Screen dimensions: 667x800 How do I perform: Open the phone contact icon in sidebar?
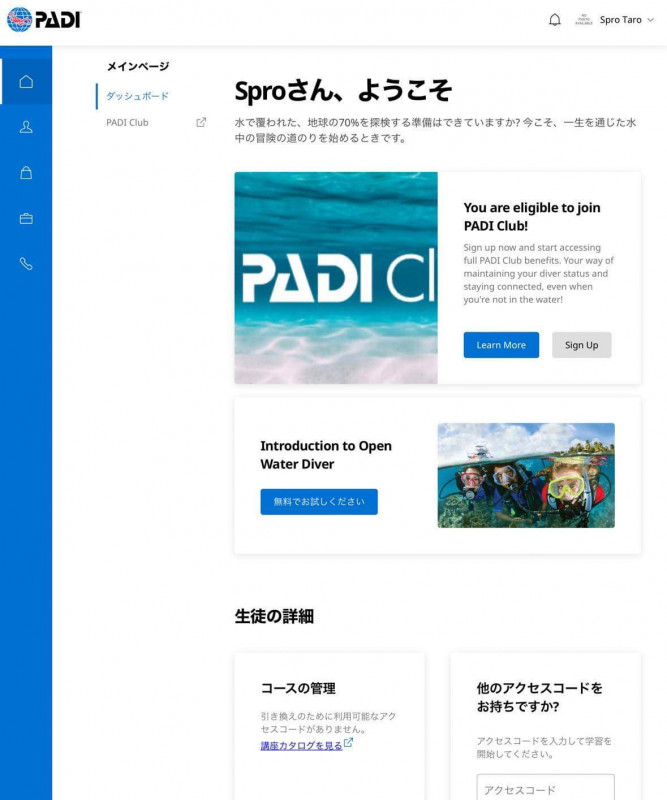pos(26,264)
